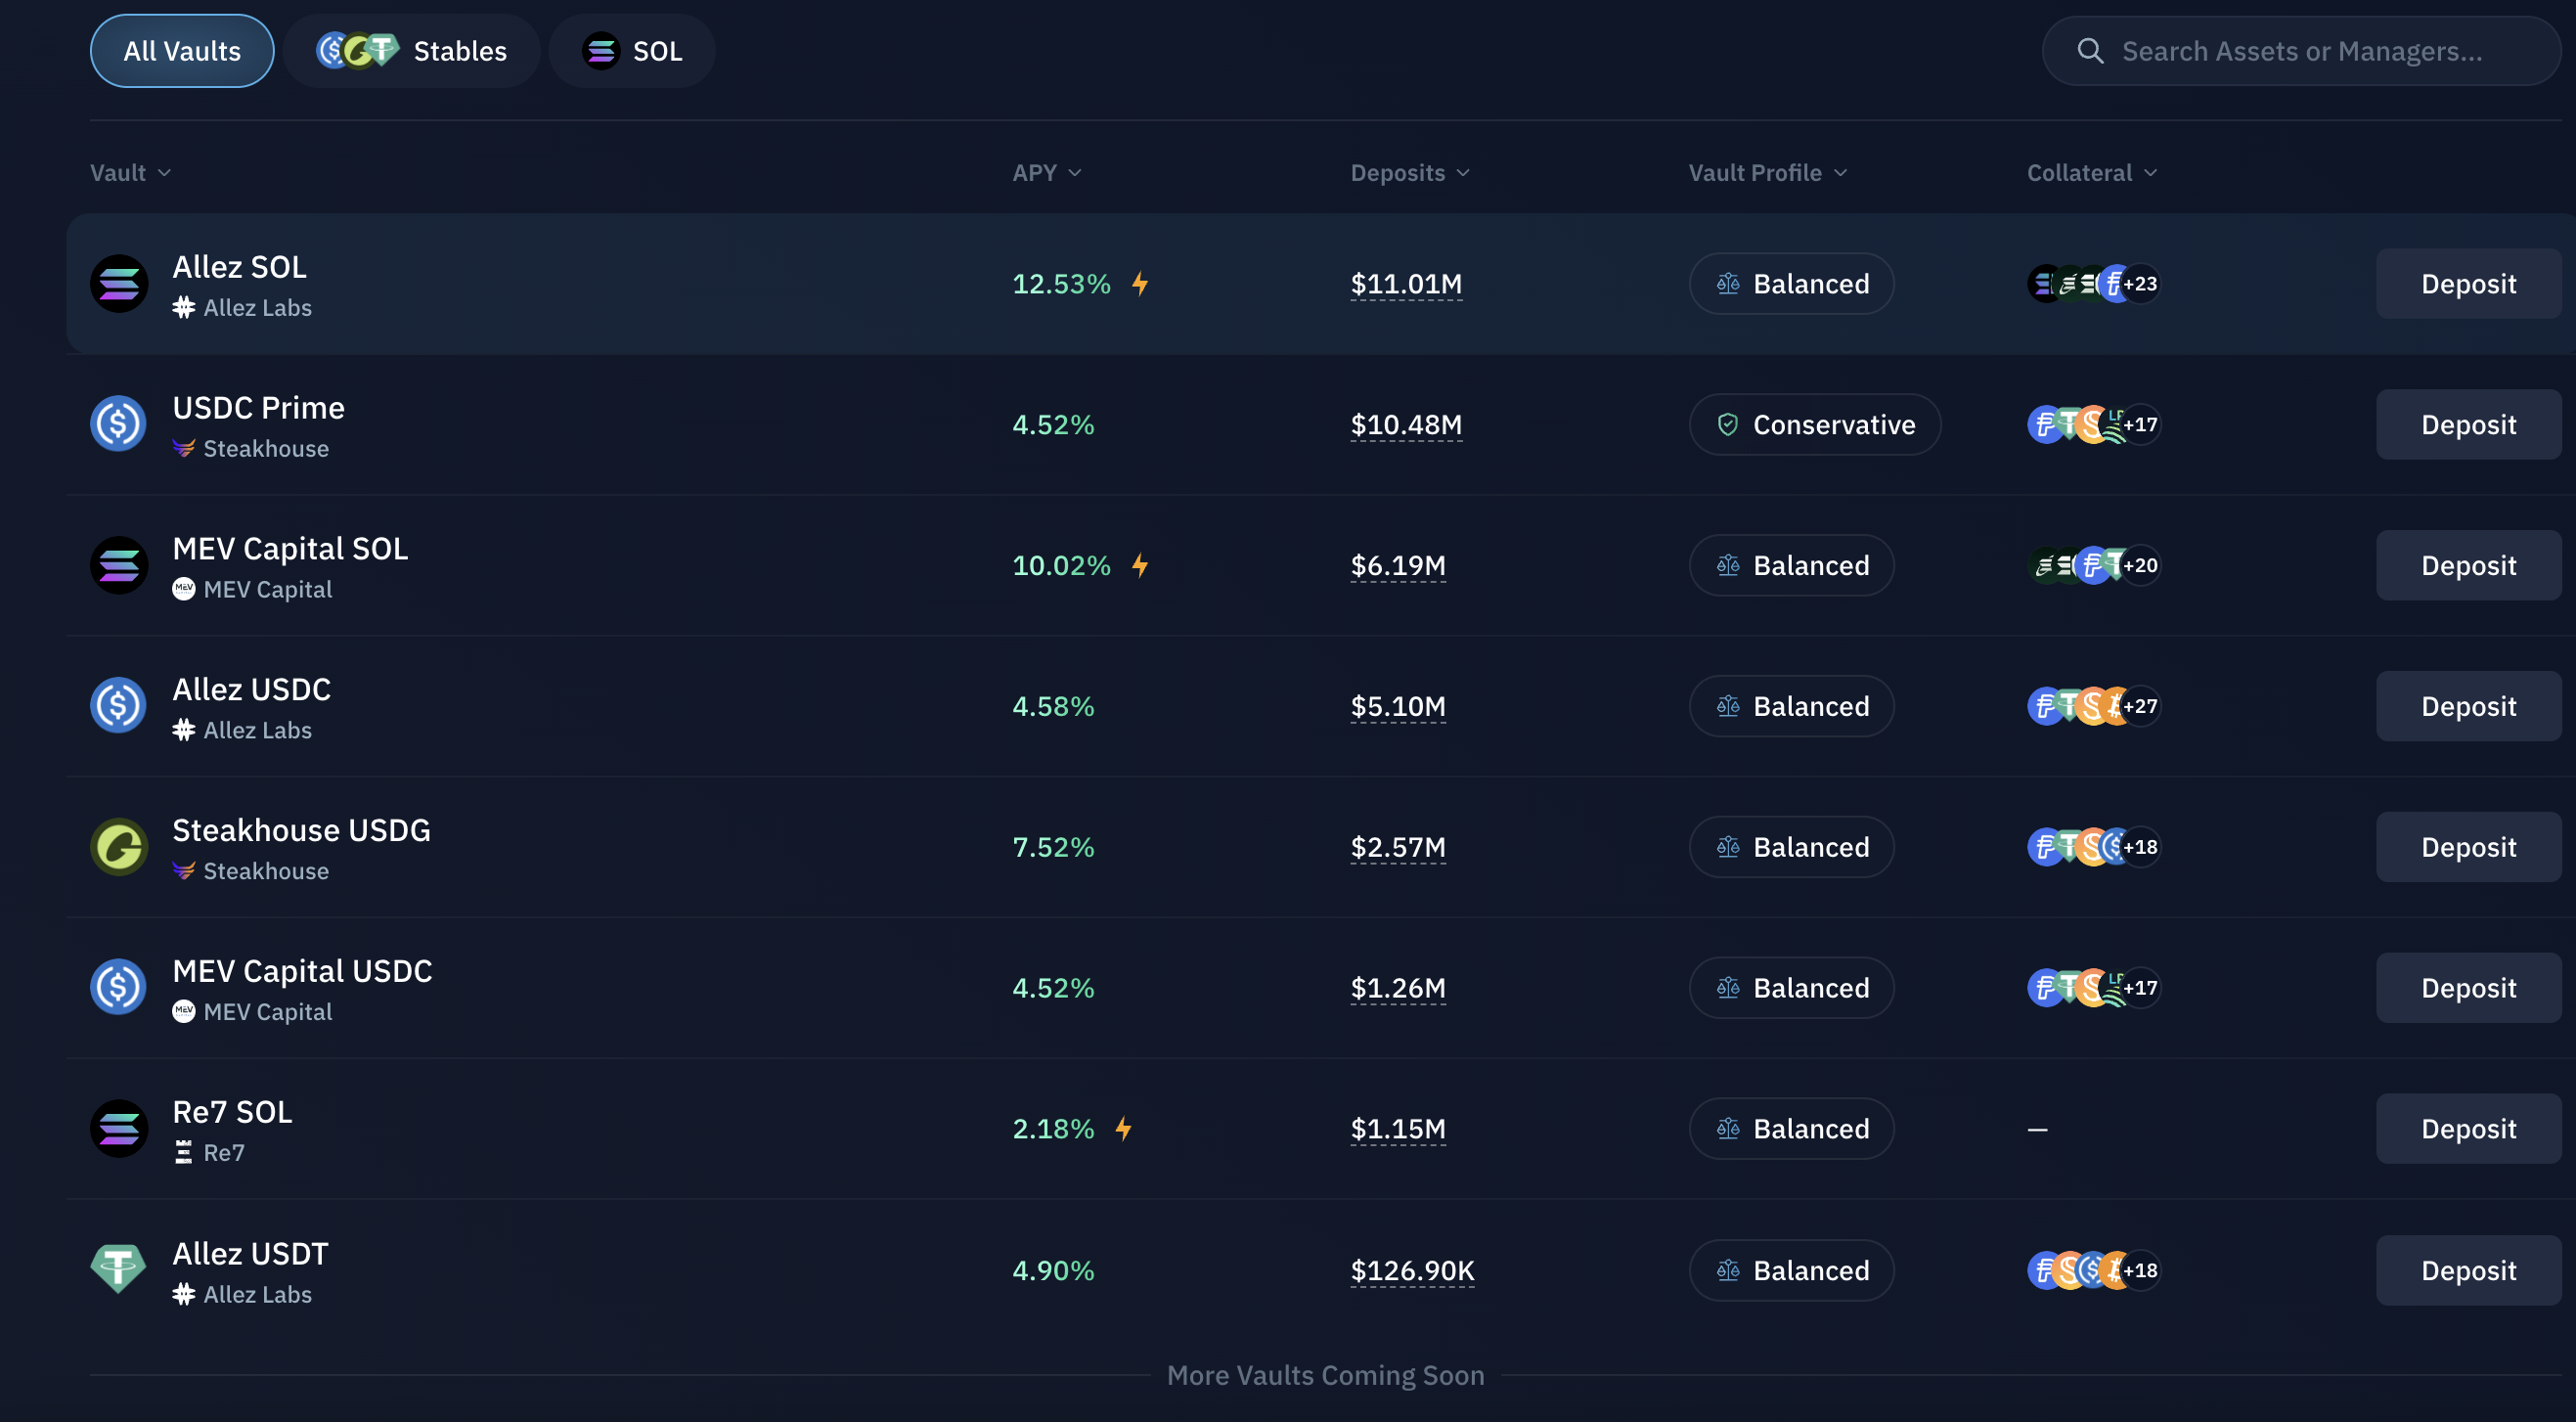2576x1422 pixels.
Task: Deposit into the Steakhouse USDG vault
Action: 2468,847
